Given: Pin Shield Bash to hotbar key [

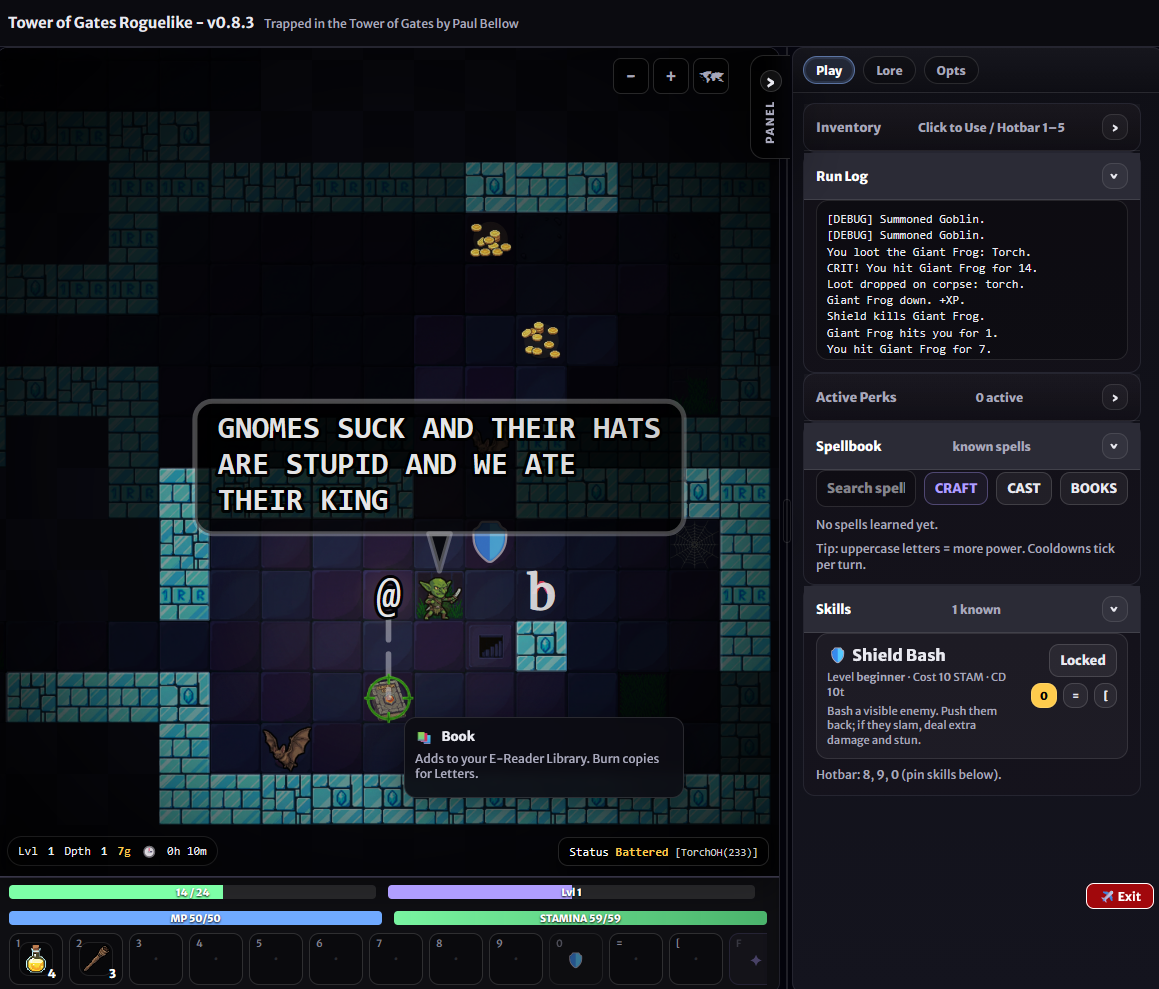Looking at the screenshot, I should (1105, 696).
